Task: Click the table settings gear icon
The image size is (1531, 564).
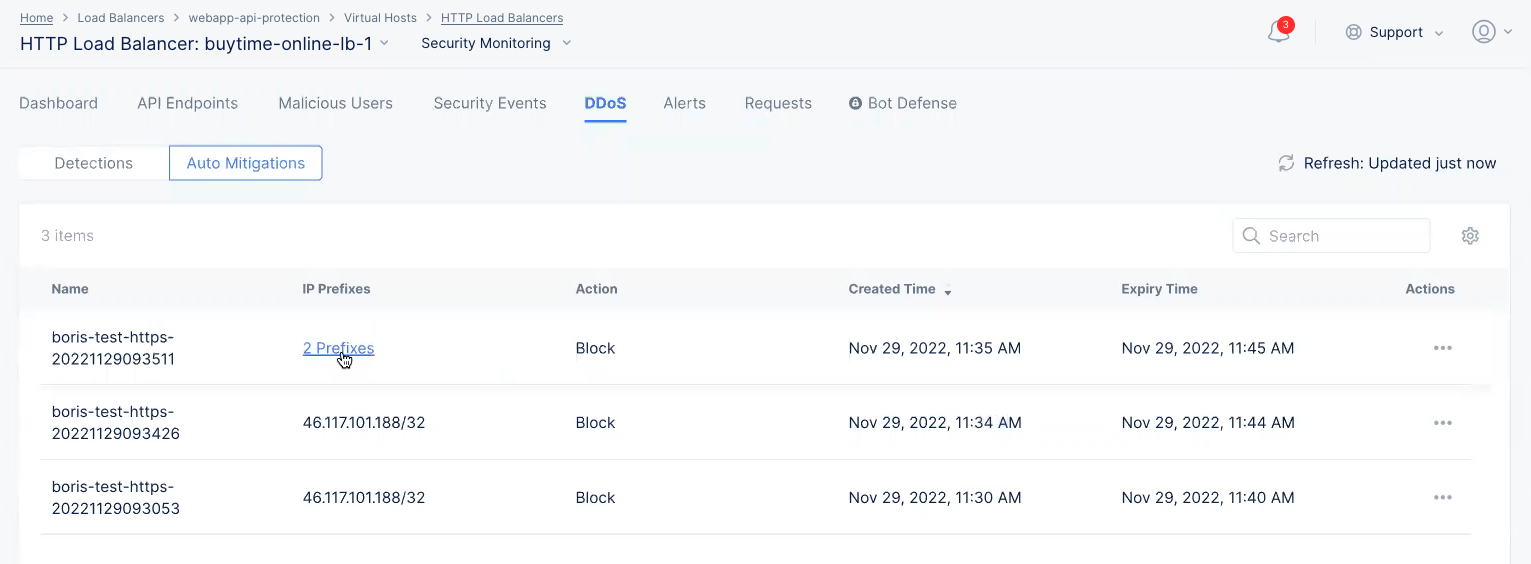Action: point(1469,236)
